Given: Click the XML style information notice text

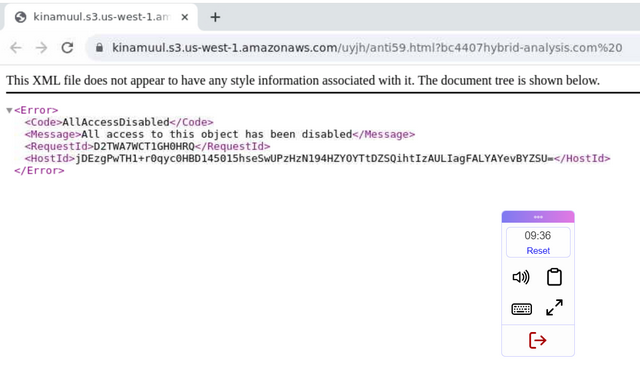Looking at the screenshot, I should pyautogui.click(x=303, y=80).
